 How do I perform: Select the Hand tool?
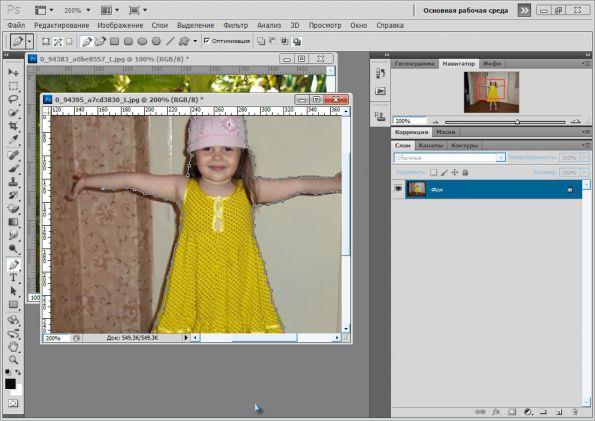[x=13, y=346]
